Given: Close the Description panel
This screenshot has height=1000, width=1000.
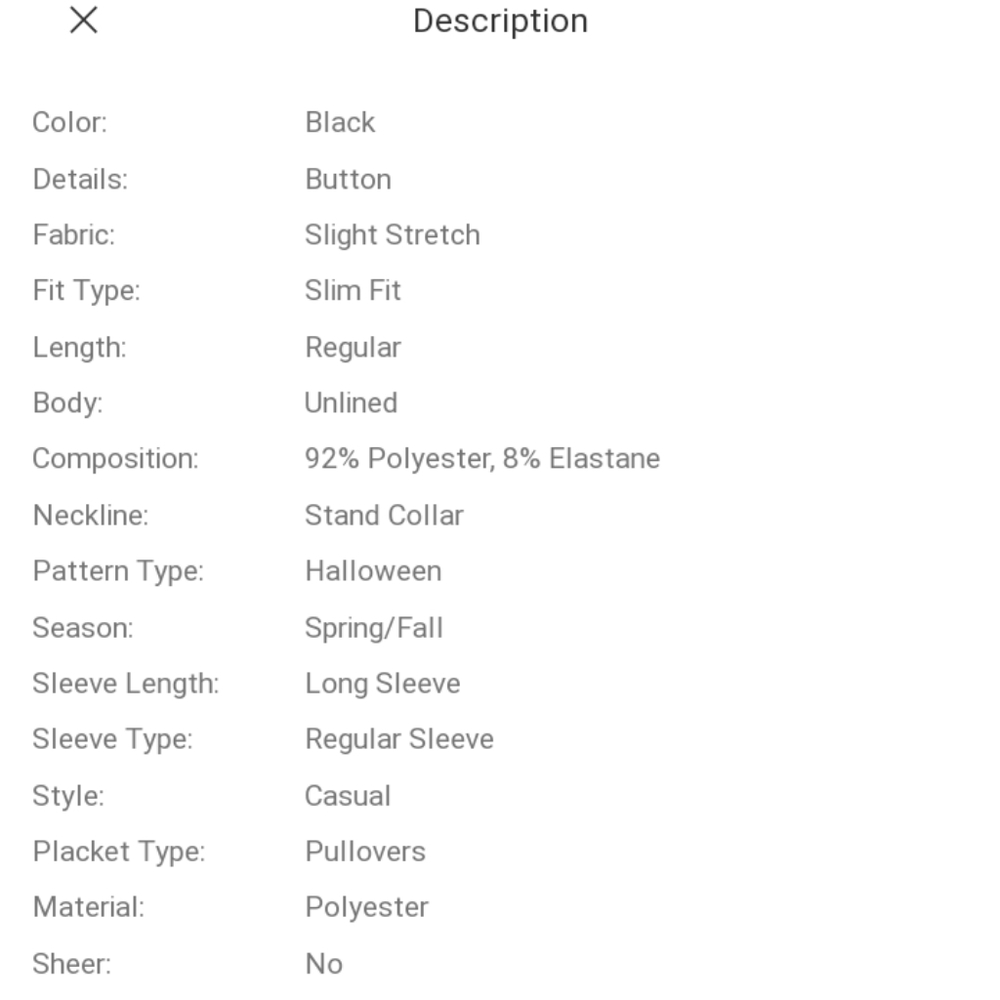Looking at the screenshot, I should tap(84, 20).
